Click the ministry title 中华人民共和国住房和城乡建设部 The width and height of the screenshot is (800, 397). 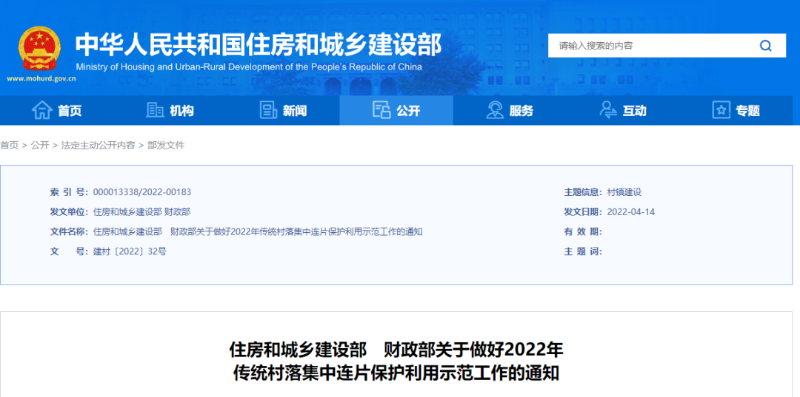pos(259,45)
